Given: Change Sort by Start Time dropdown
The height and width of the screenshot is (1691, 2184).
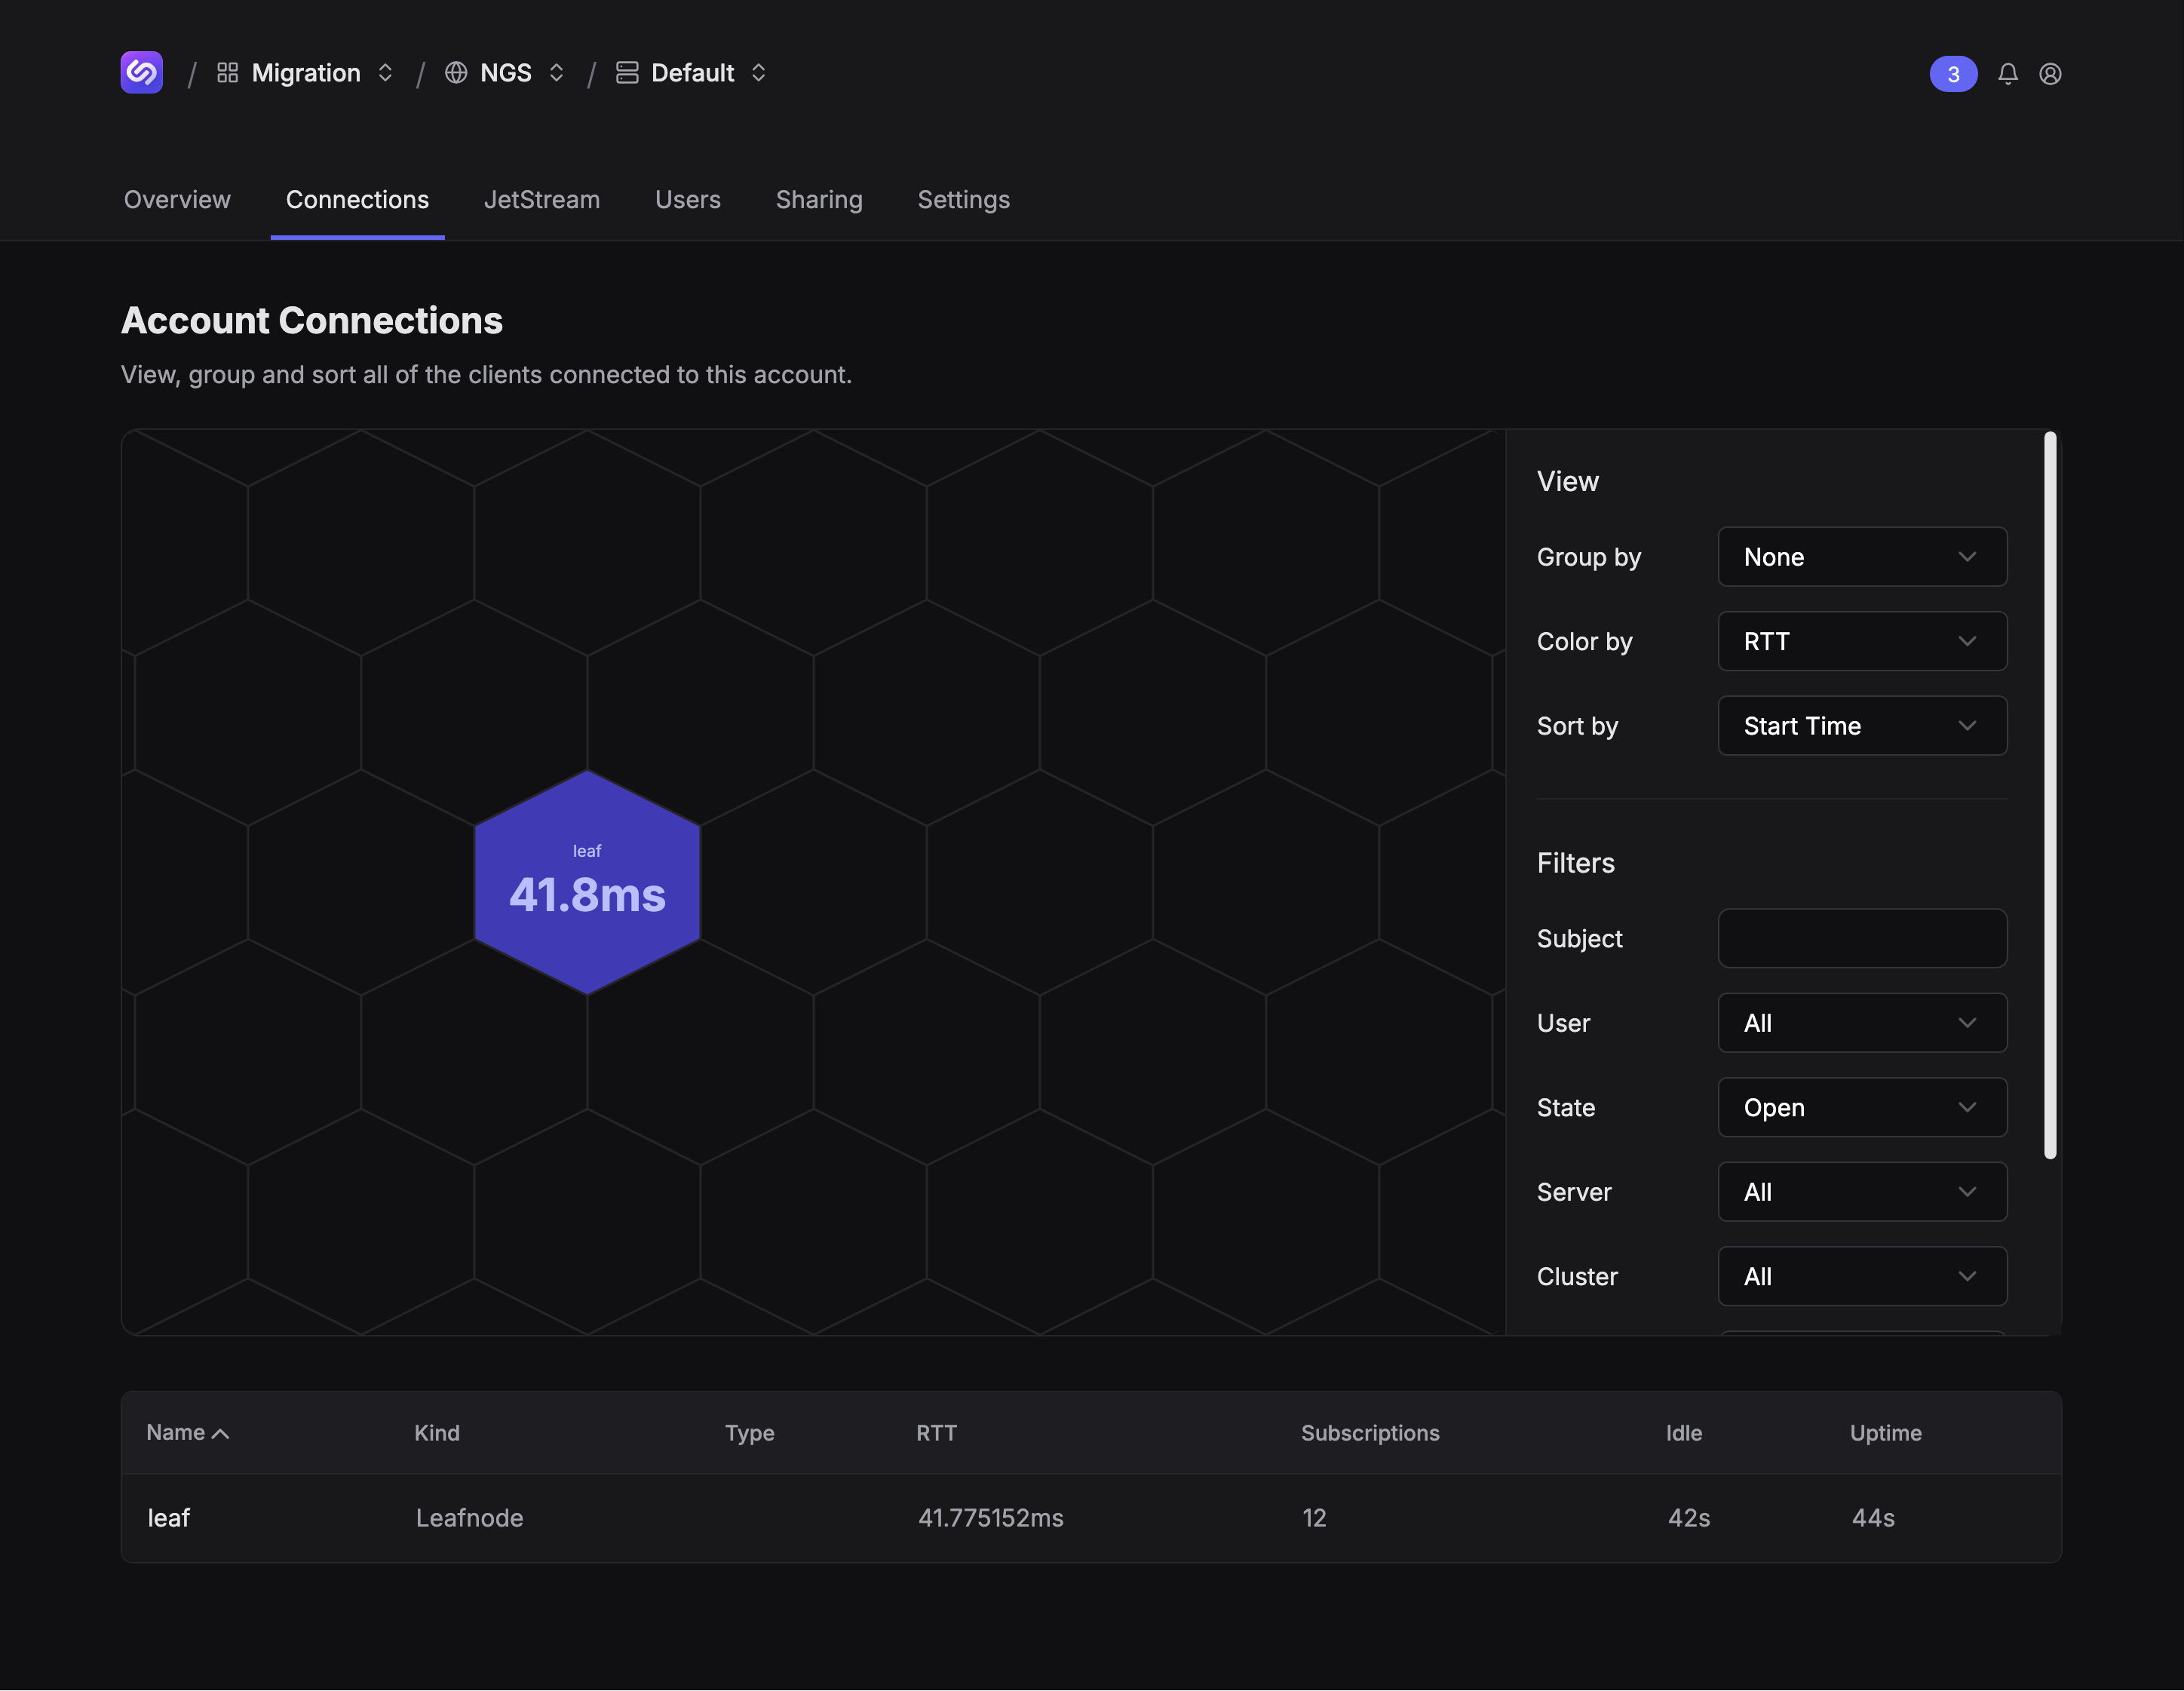Looking at the screenshot, I should point(1862,726).
